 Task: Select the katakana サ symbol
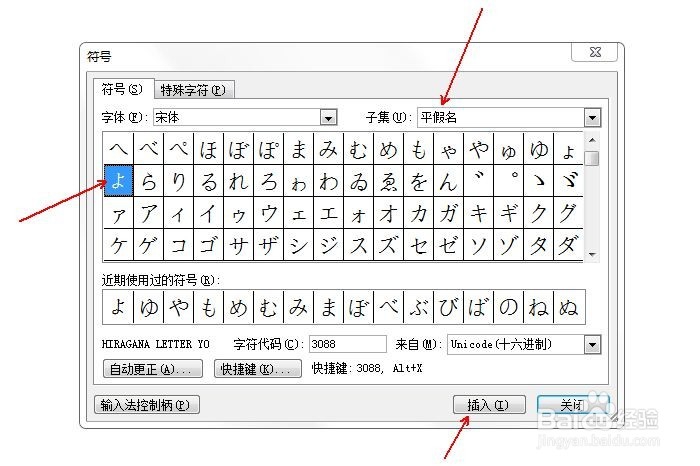pos(239,245)
